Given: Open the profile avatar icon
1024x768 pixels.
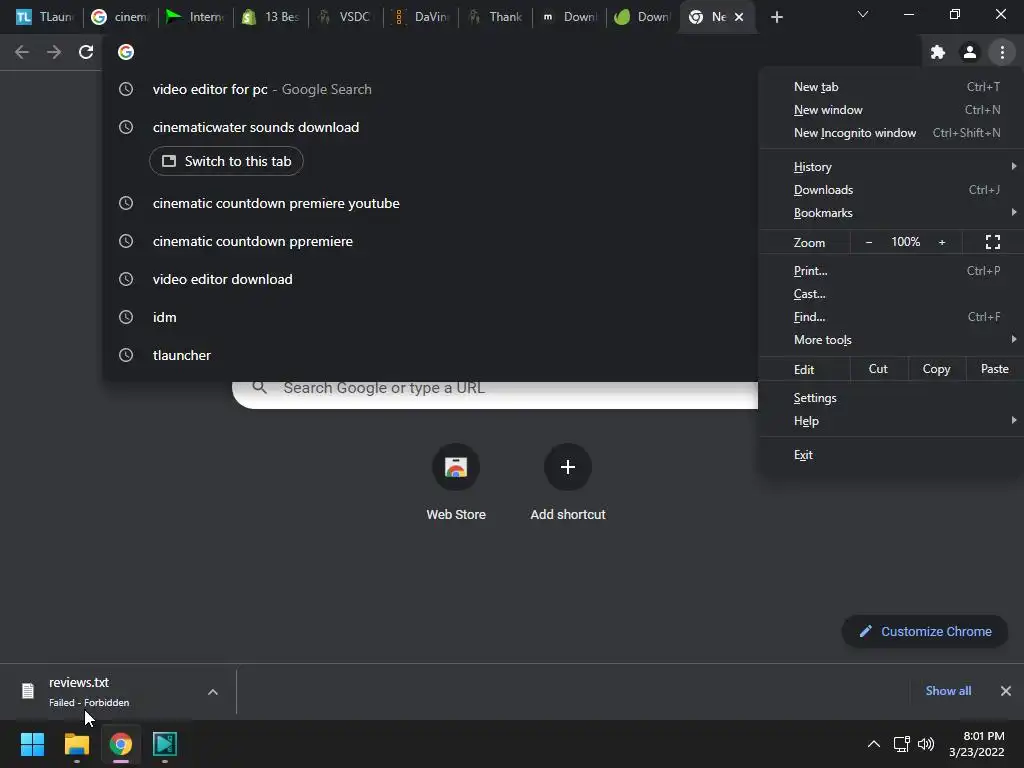Looking at the screenshot, I should 970,52.
